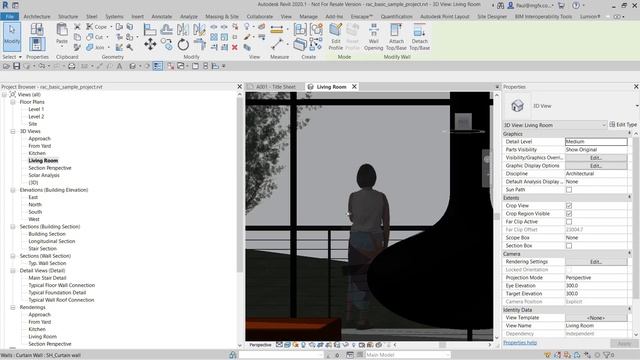Select the Modify tool
The width and height of the screenshot is (640, 360).
[x=12, y=36]
